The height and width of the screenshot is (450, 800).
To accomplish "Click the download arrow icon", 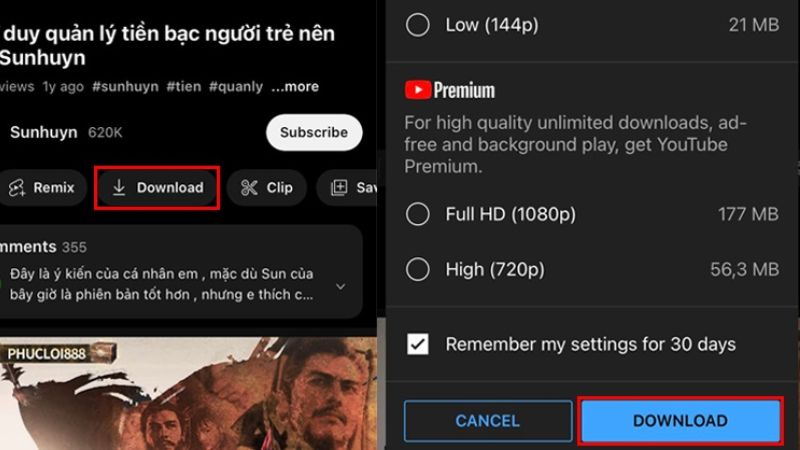I will click(x=119, y=188).
